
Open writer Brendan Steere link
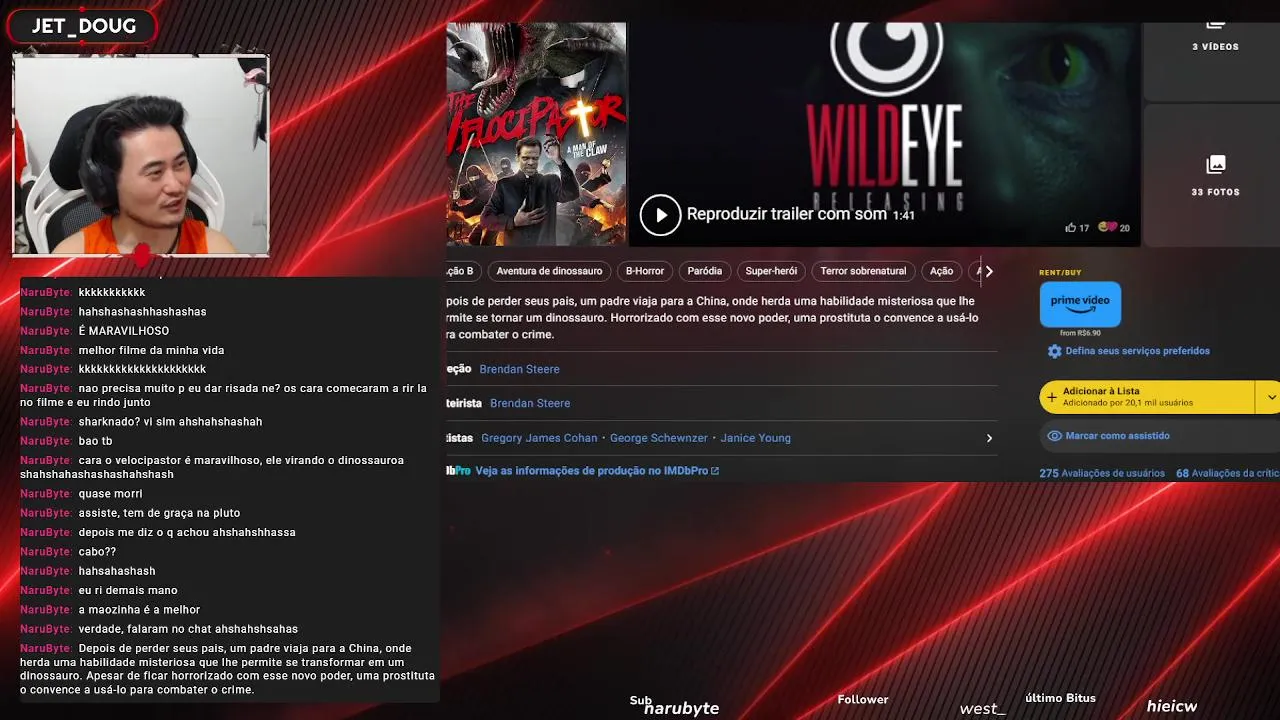[x=530, y=403]
